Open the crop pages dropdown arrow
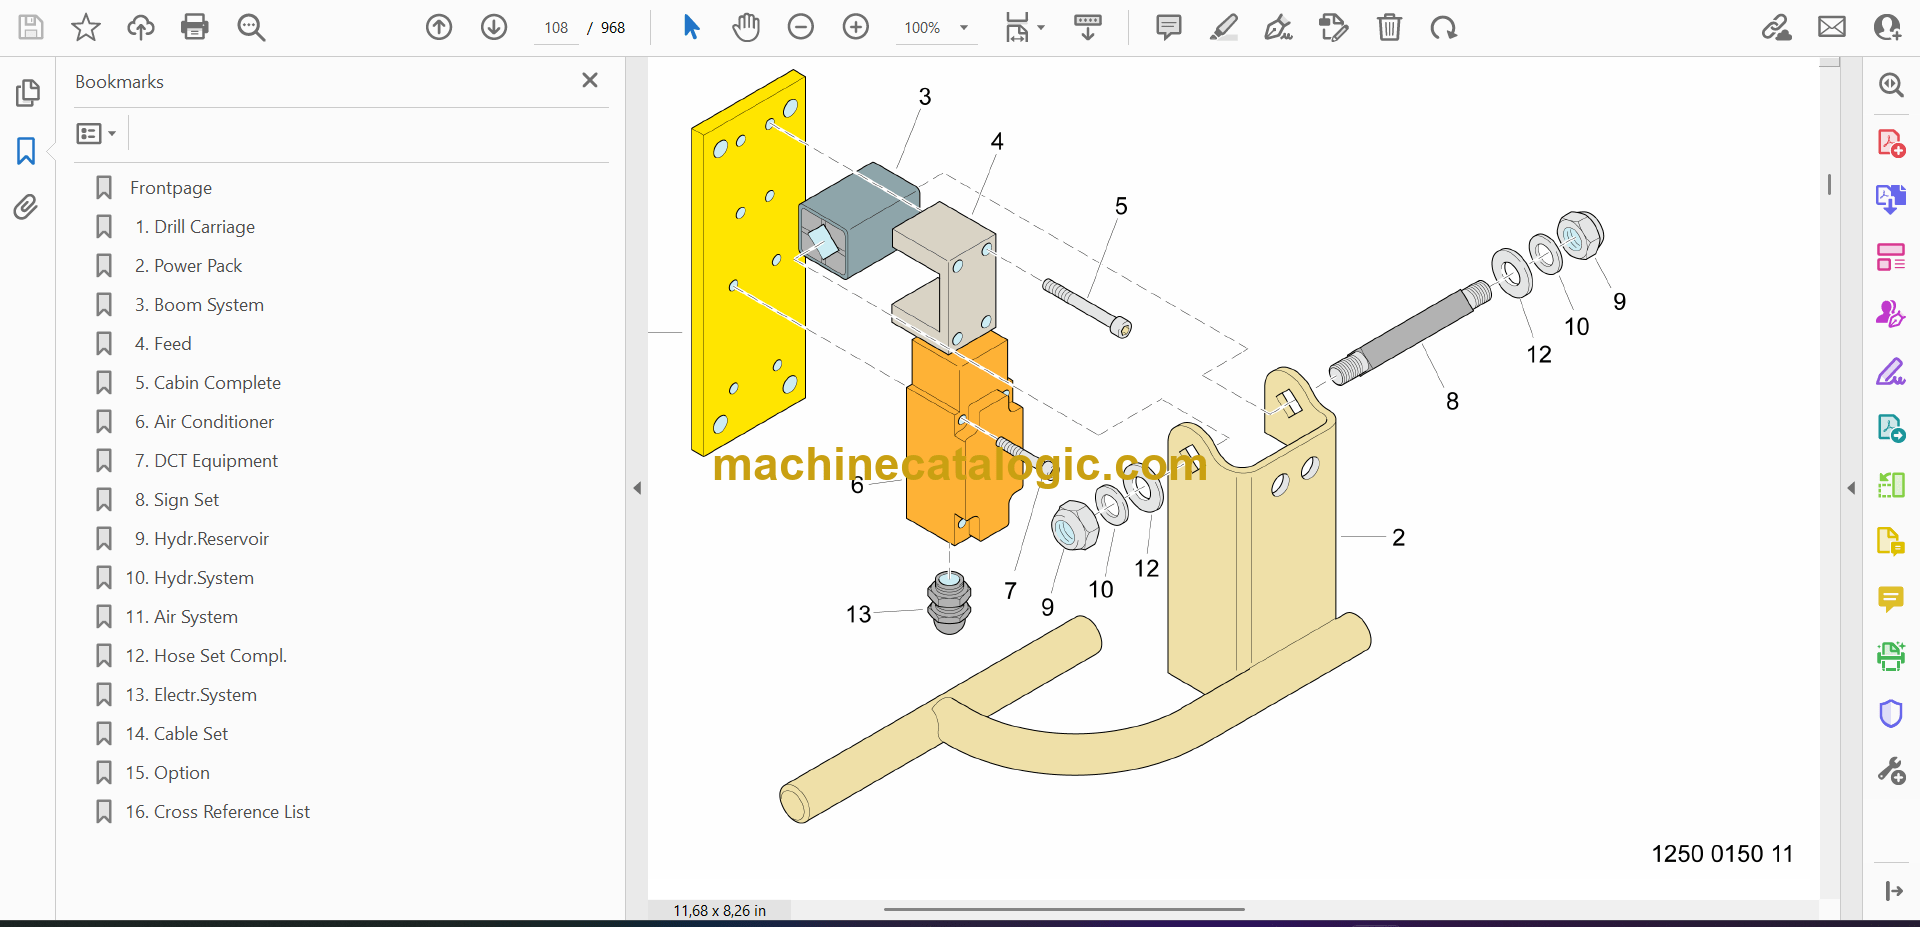This screenshot has height=927, width=1920. (x=1040, y=27)
